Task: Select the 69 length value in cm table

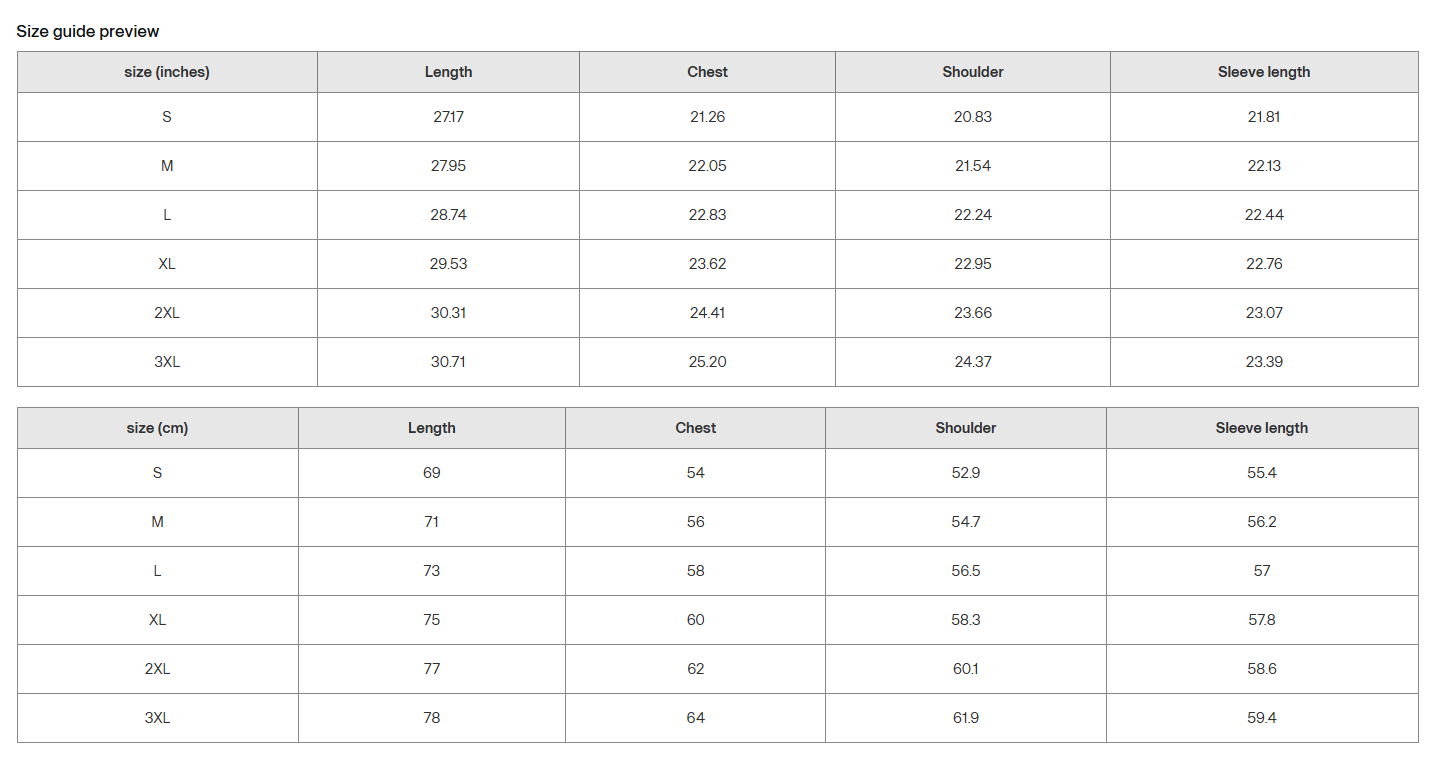Action: (x=432, y=473)
